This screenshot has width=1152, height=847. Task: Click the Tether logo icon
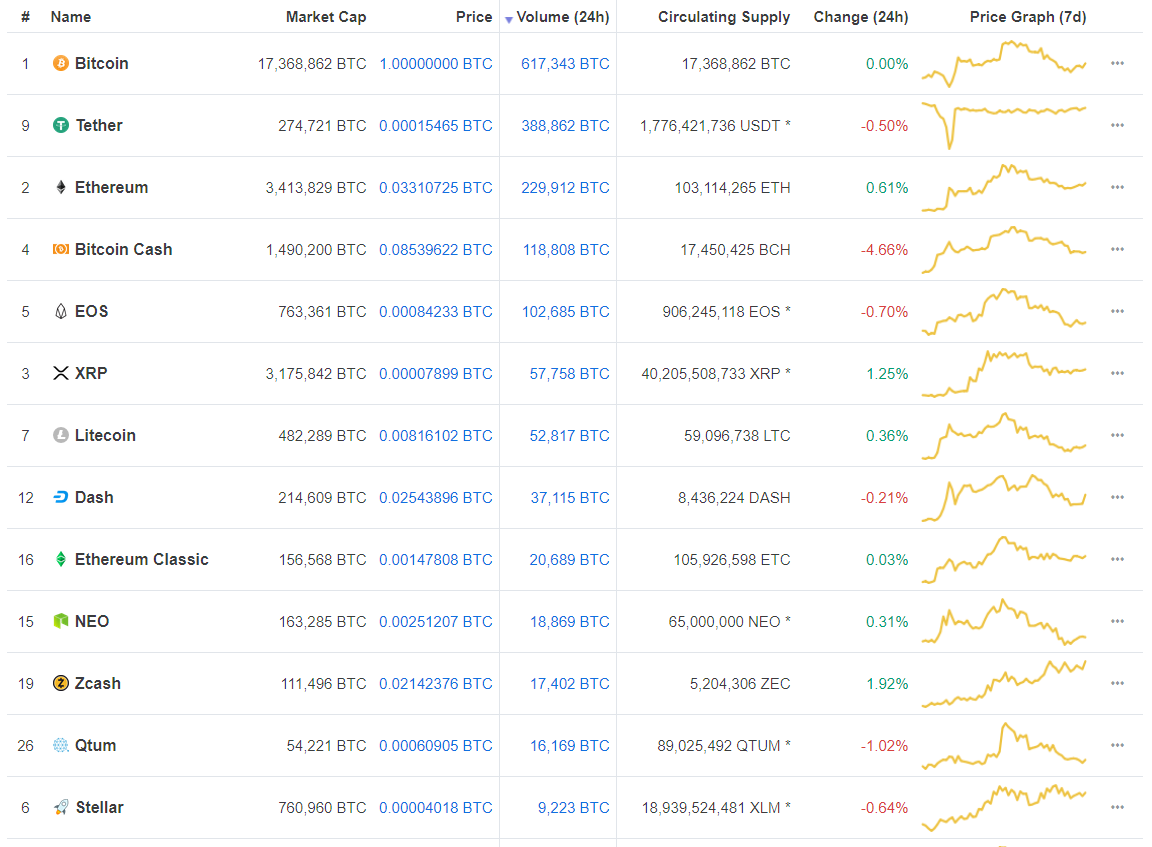61,126
